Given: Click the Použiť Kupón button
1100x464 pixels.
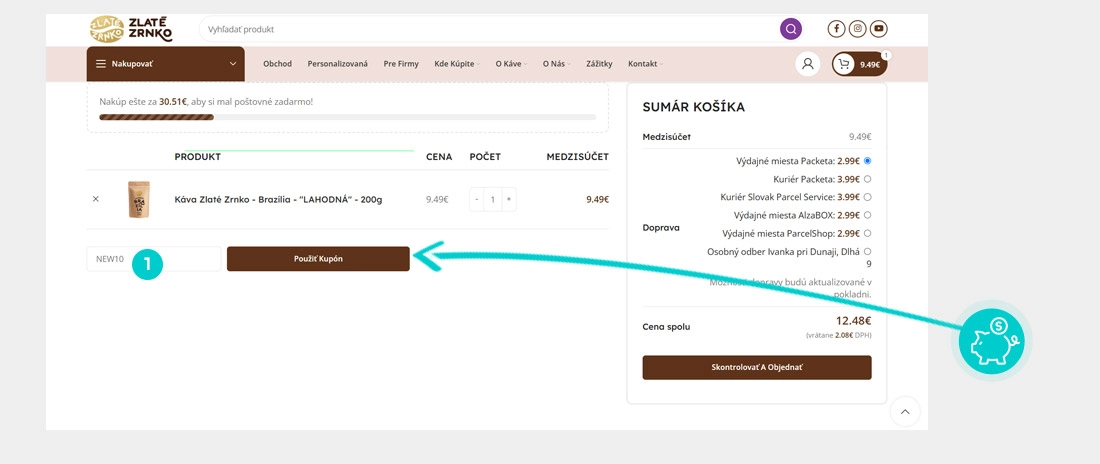Looking at the screenshot, I should 318,259.
